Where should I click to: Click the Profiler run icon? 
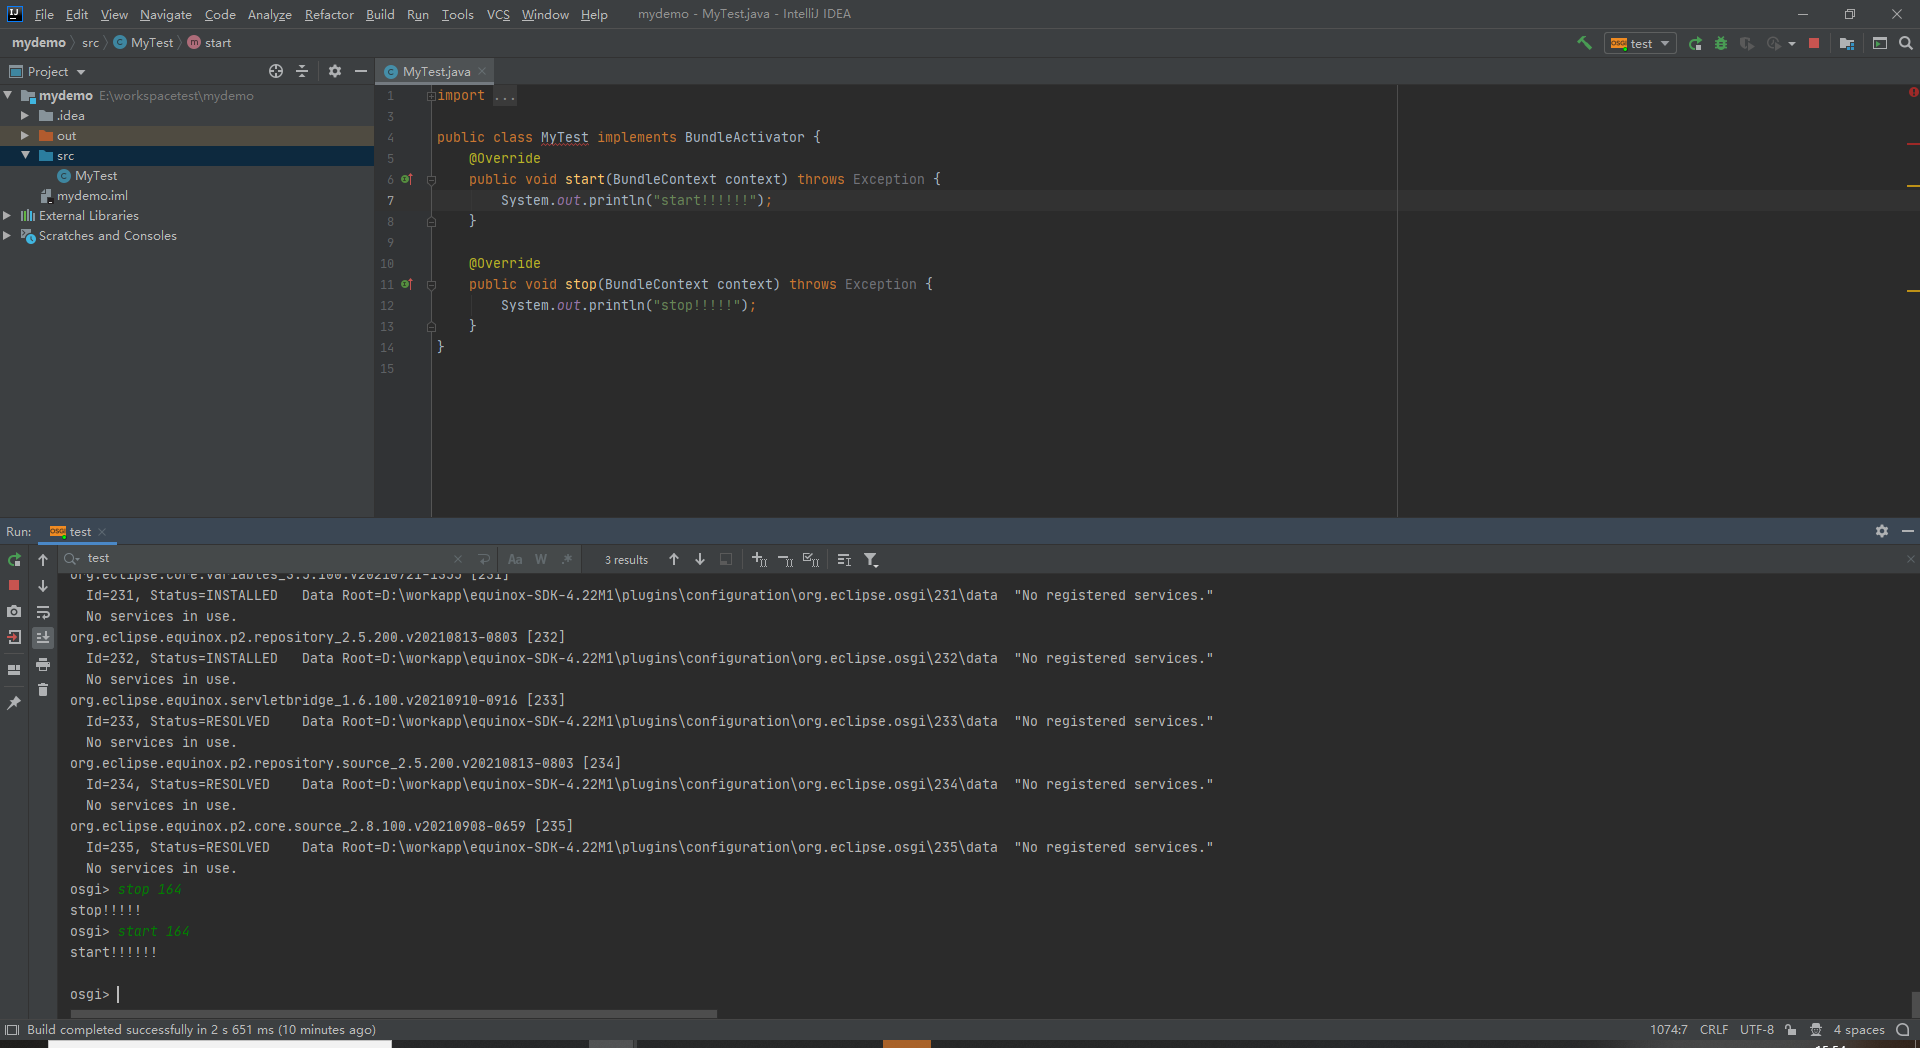[1774, 43]
